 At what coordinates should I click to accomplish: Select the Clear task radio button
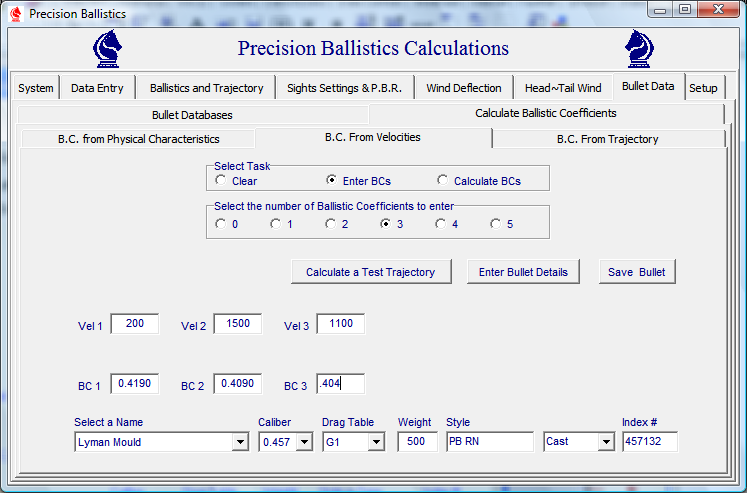pos(220,181)
